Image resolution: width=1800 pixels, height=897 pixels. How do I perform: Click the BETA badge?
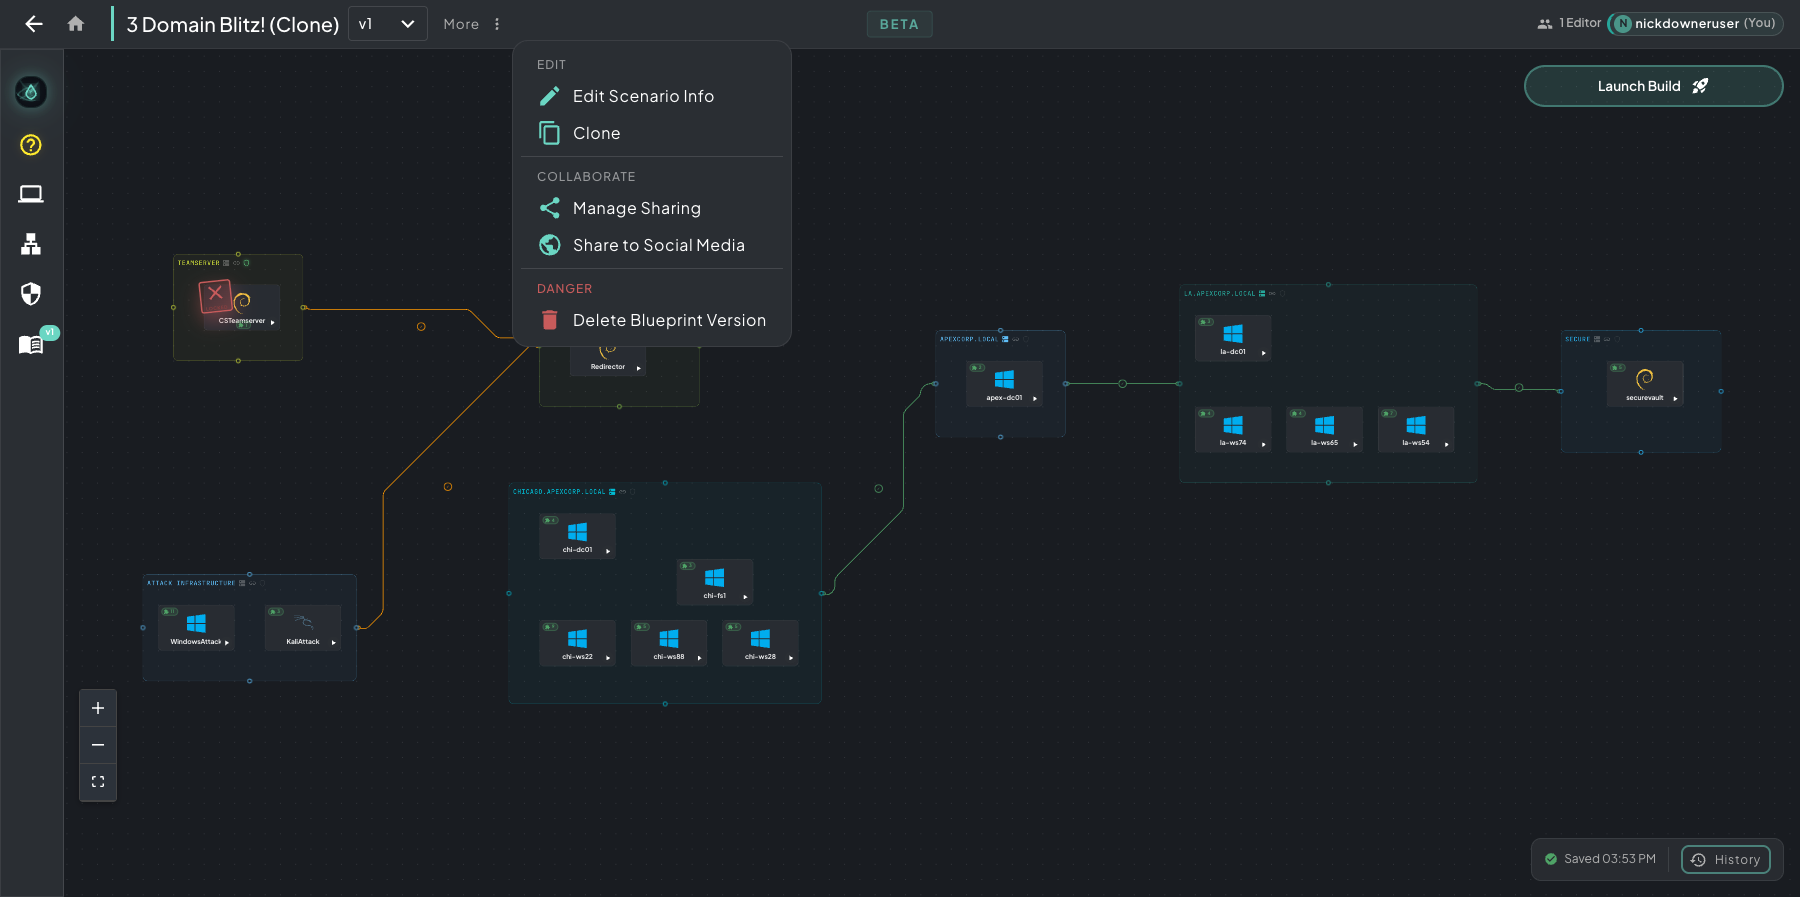899,24
